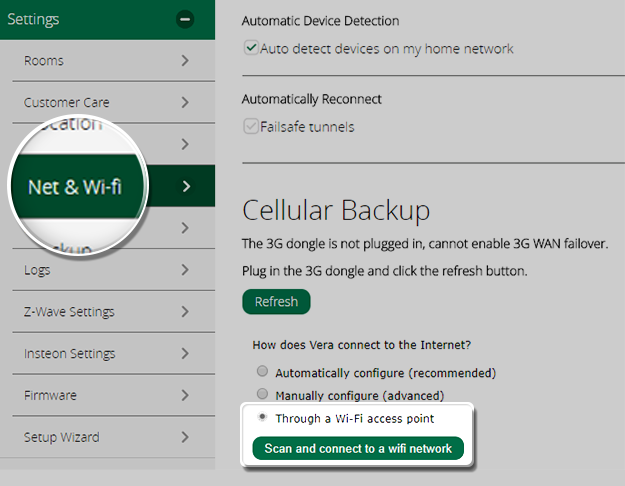Click the chevron beside Insteon Settings
The height and width of the screenshot is (486, 625).
point(185,354)
